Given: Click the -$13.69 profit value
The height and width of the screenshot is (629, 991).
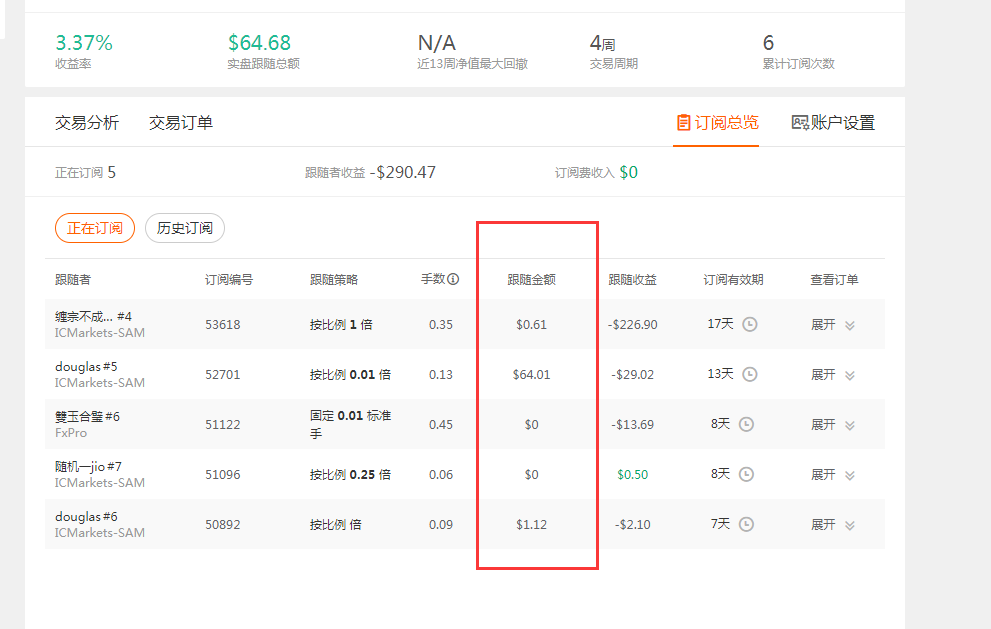Looking at the screenshot, I should 633,424.
